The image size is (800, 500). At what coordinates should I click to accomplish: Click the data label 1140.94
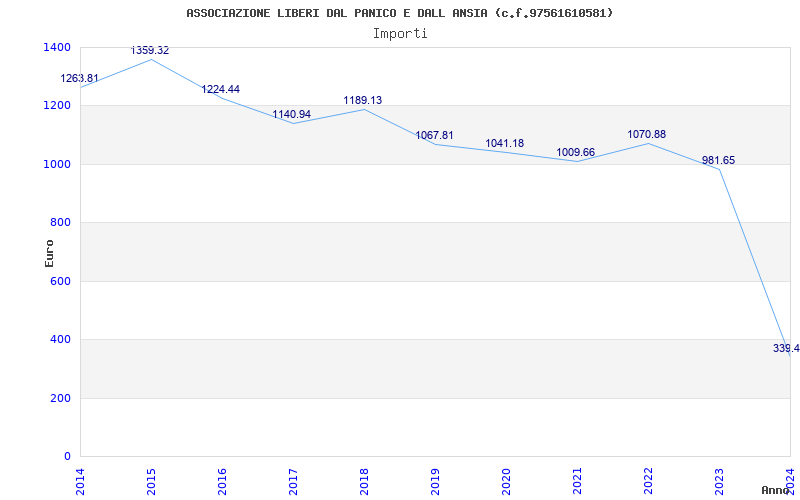(291, 114)
